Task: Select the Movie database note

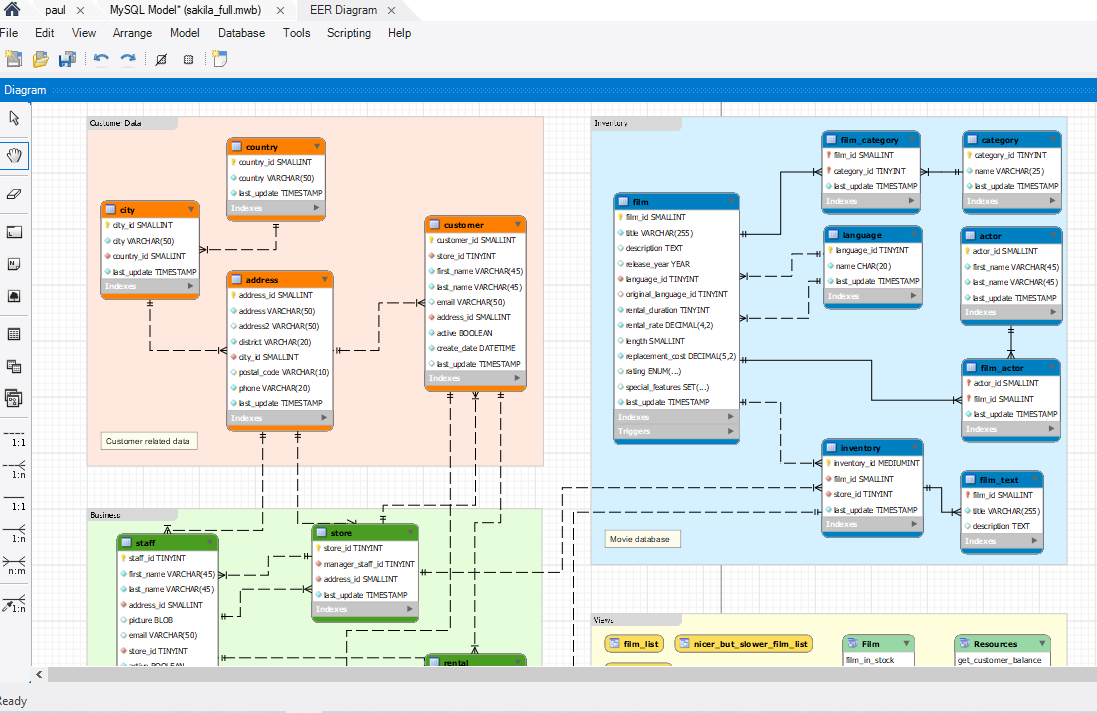Action: click(x=642, y=539)
